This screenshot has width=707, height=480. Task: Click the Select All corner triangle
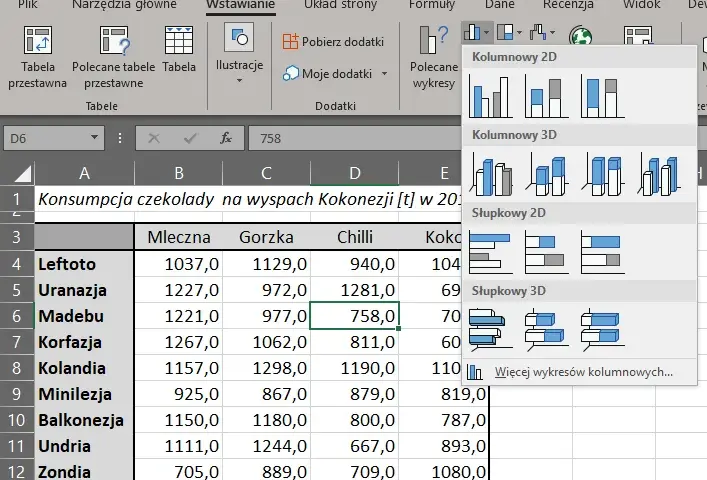(x=22, y=174)
